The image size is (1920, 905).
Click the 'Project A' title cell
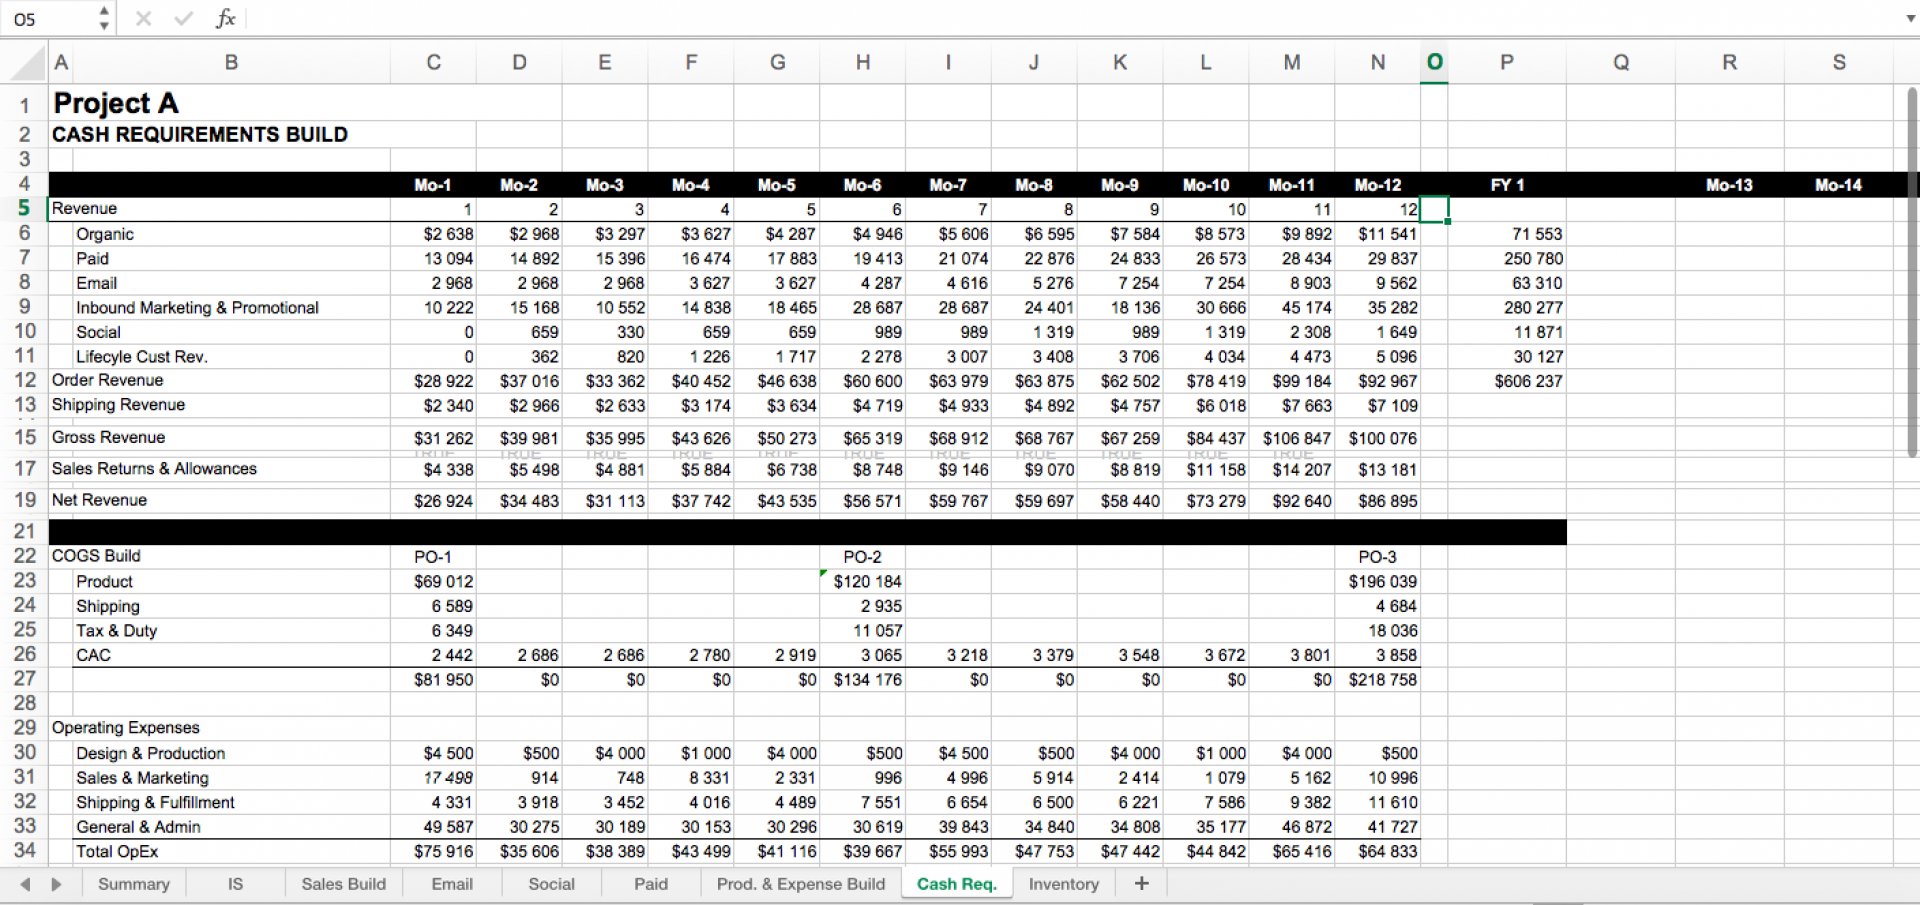pos(116,103)
